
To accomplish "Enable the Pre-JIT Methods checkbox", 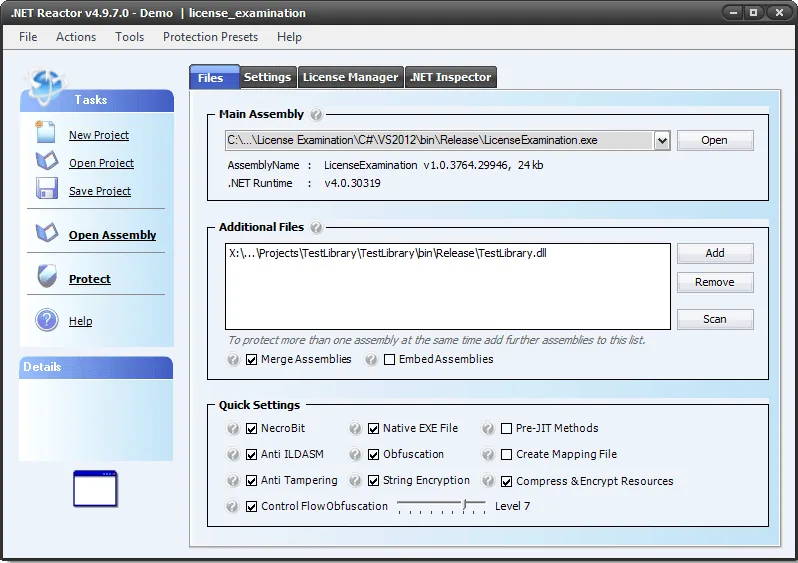I will click(506, 429).
